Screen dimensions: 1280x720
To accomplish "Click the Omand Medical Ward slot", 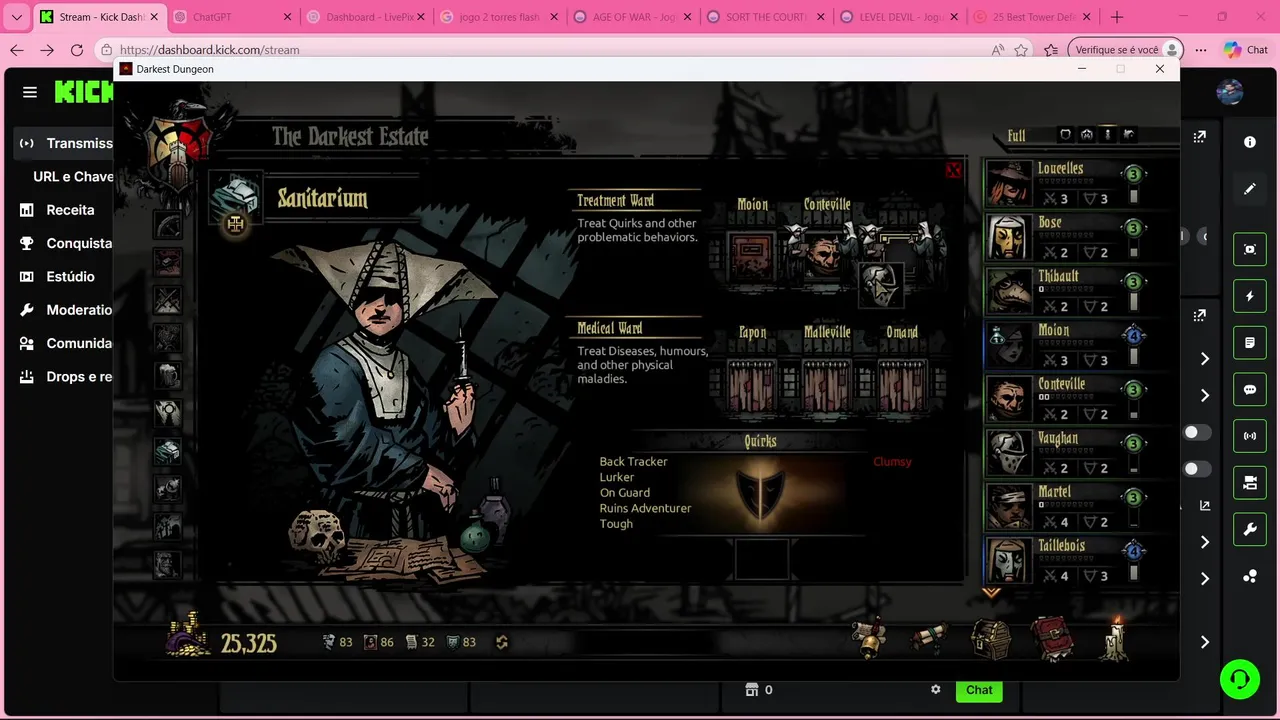I will 902,386.
